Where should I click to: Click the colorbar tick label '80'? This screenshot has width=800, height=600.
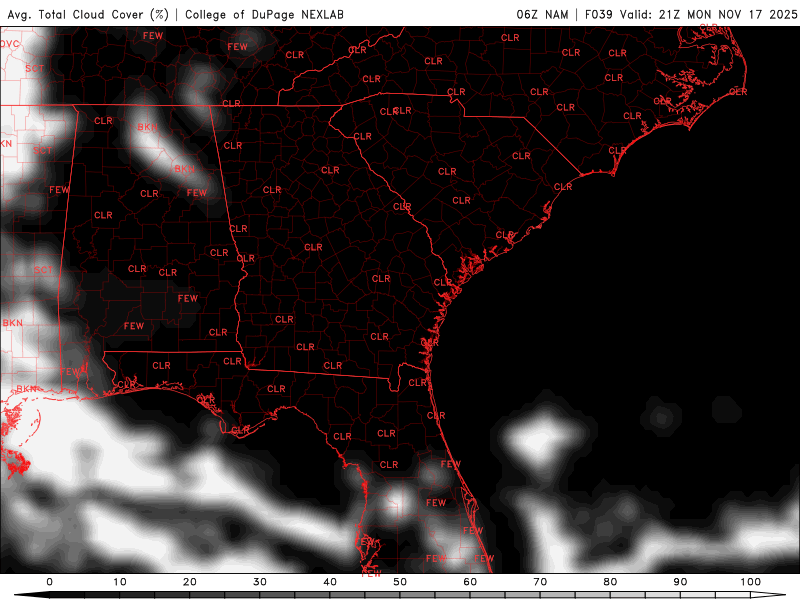coord(610,582)
